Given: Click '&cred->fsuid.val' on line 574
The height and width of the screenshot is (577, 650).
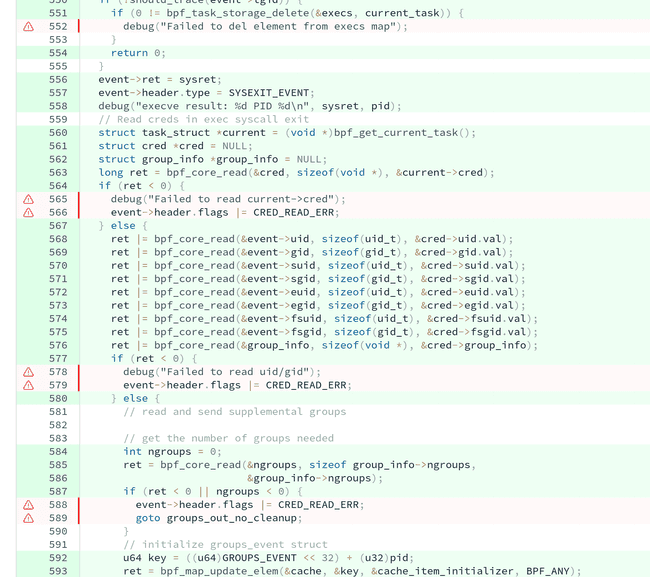Looking at the screenshot, I should click(477, 319).
